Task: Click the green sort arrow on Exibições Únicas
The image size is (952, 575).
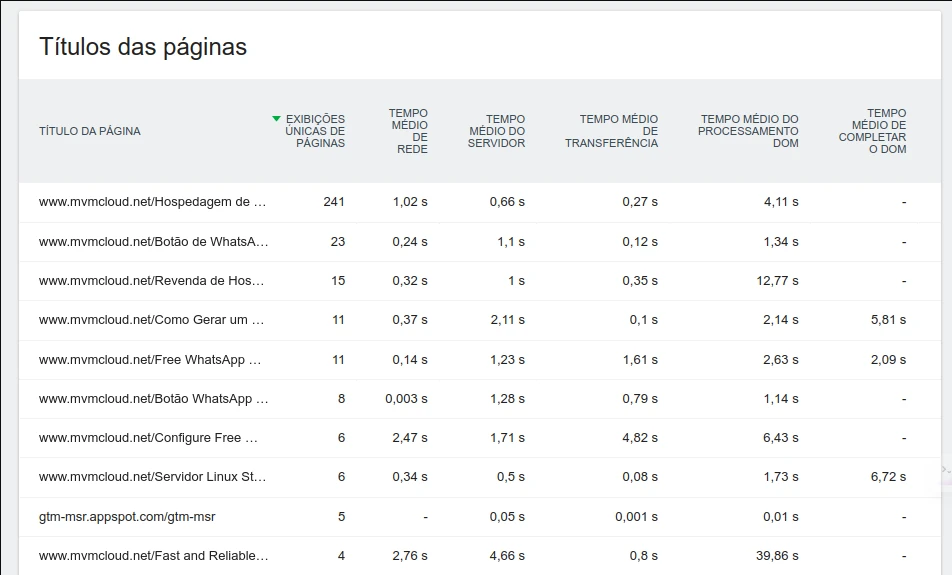Action: coord(276,119)
